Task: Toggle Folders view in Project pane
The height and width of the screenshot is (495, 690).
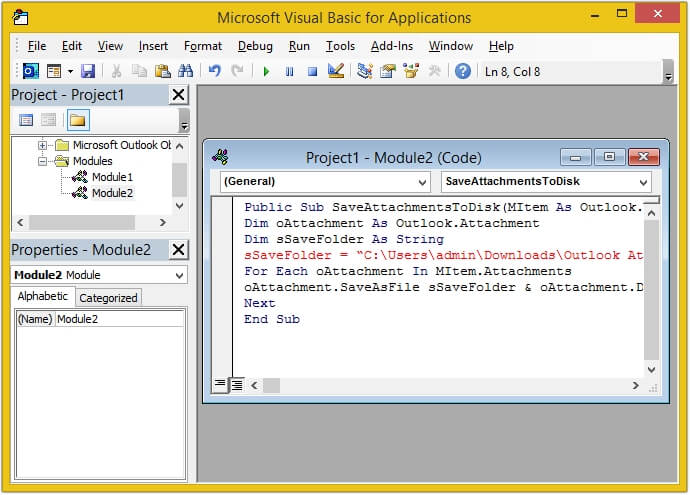Action: [x=78, y=120]
